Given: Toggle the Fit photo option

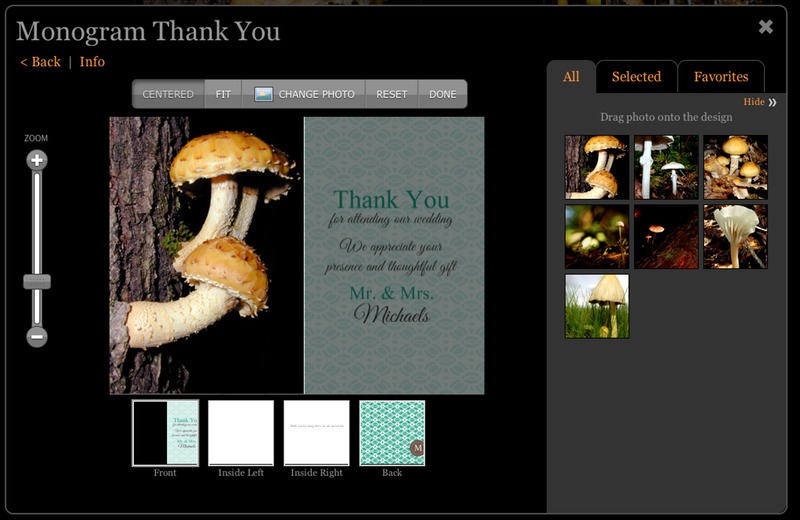Looking at the screenshot, I should (x=223, y=94).
